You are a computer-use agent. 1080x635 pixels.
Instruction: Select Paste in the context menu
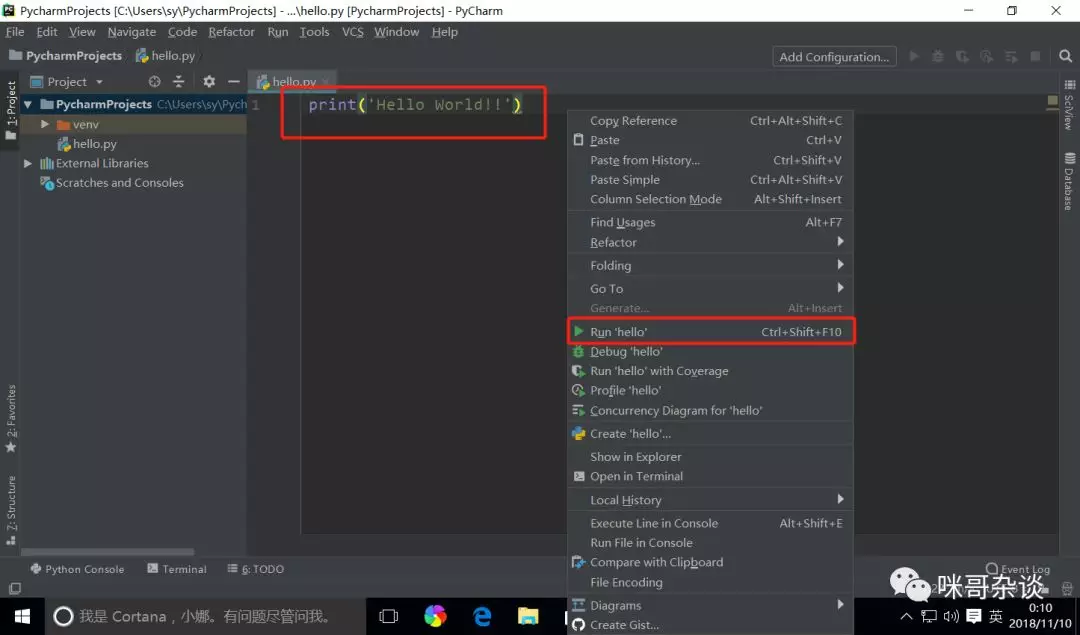point(710,140)
